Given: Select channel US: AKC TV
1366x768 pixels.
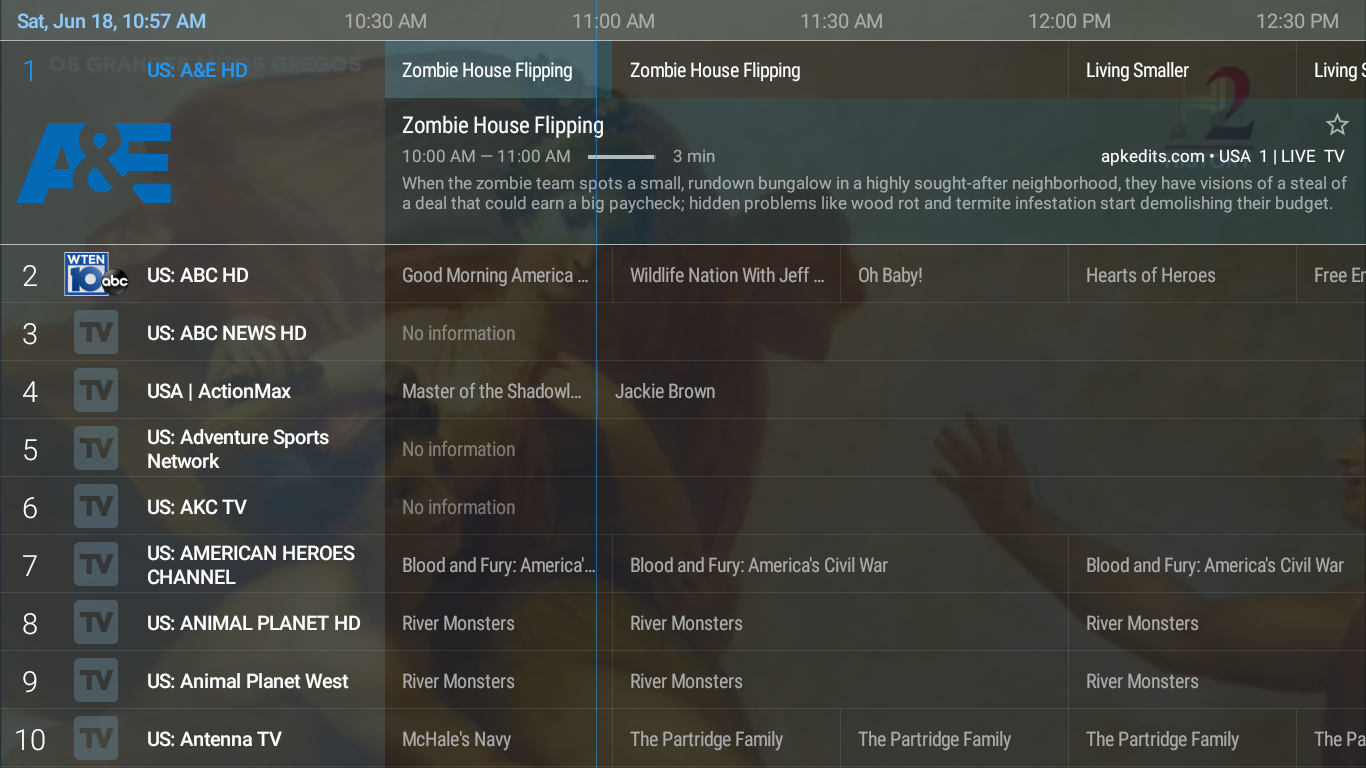Looking at the screenshot, I should point(197,507).
